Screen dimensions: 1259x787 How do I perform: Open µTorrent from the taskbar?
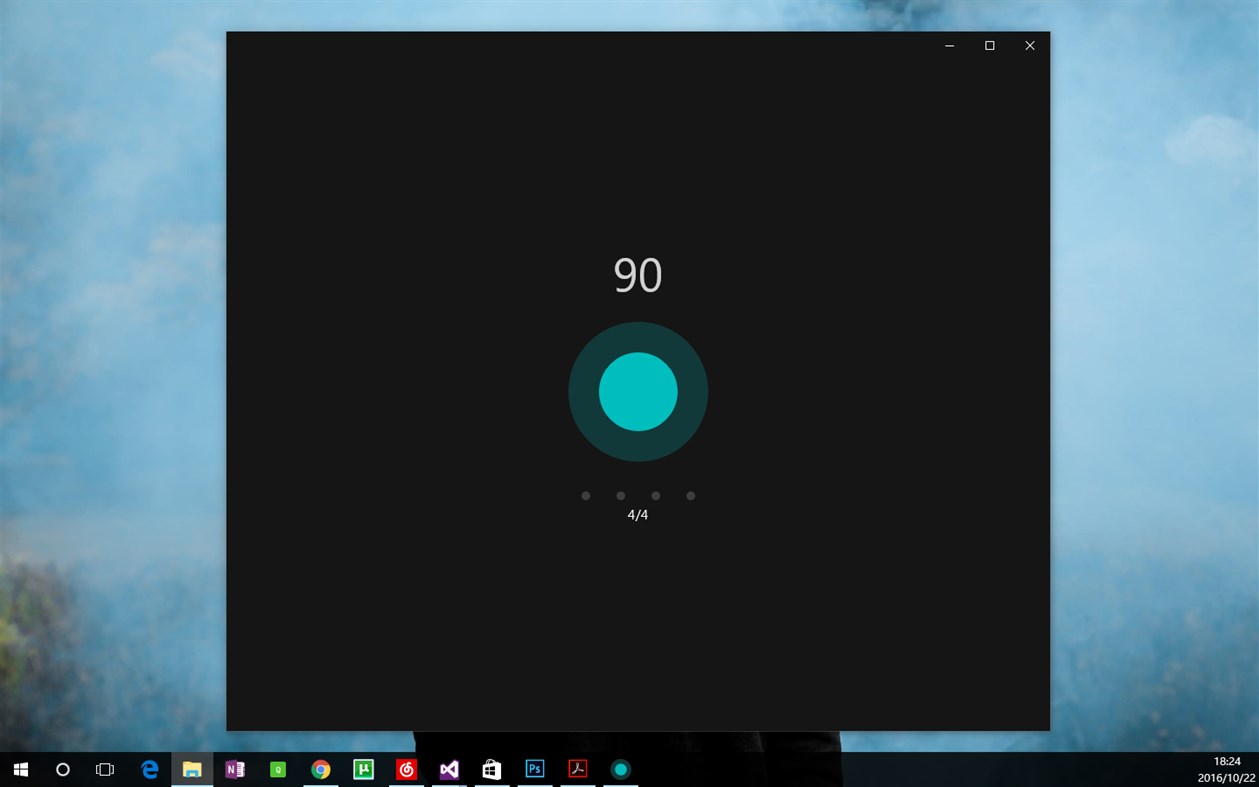tap(364, 769)
